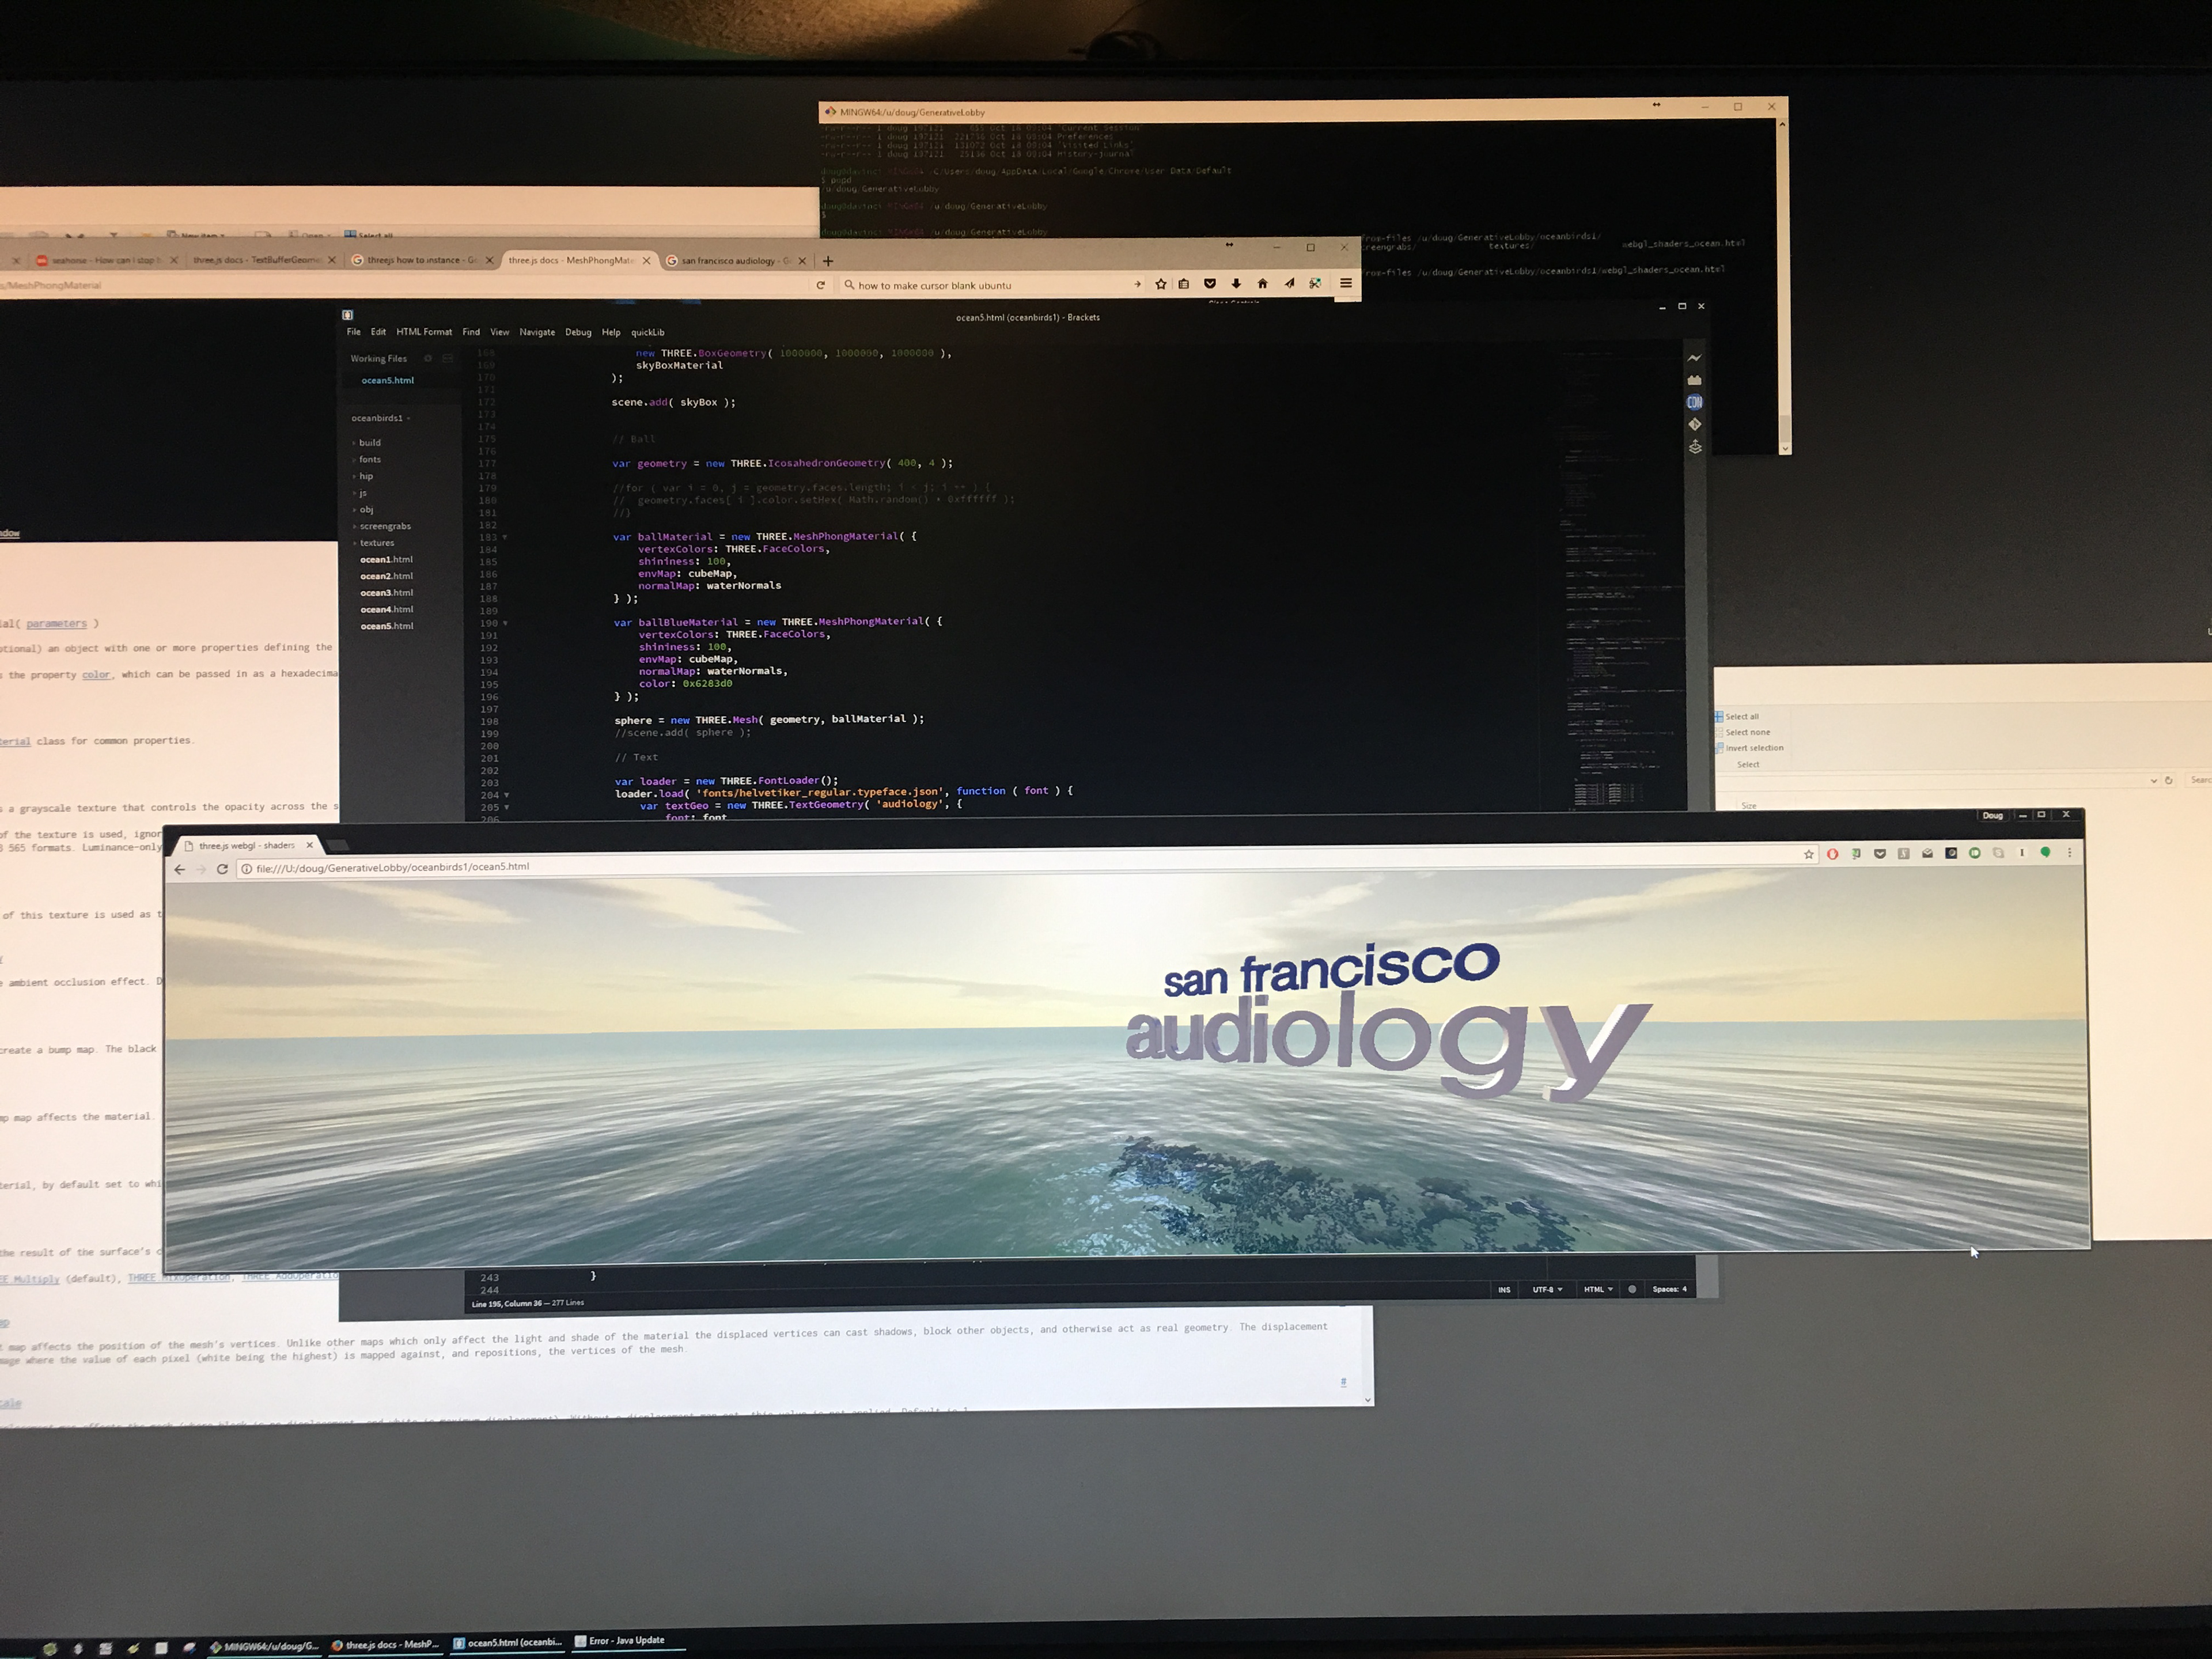
Task: Toggle the INS insert mode indicator
Action: [1504, 1290]
